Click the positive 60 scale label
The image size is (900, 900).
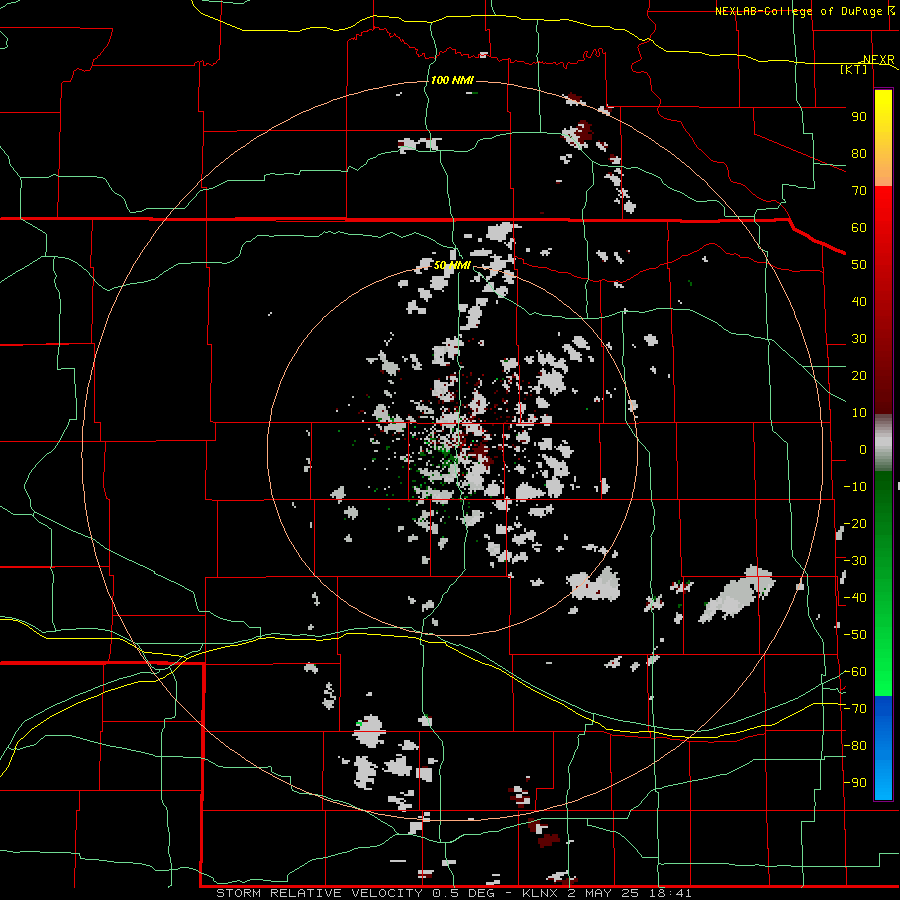[859, 228]
